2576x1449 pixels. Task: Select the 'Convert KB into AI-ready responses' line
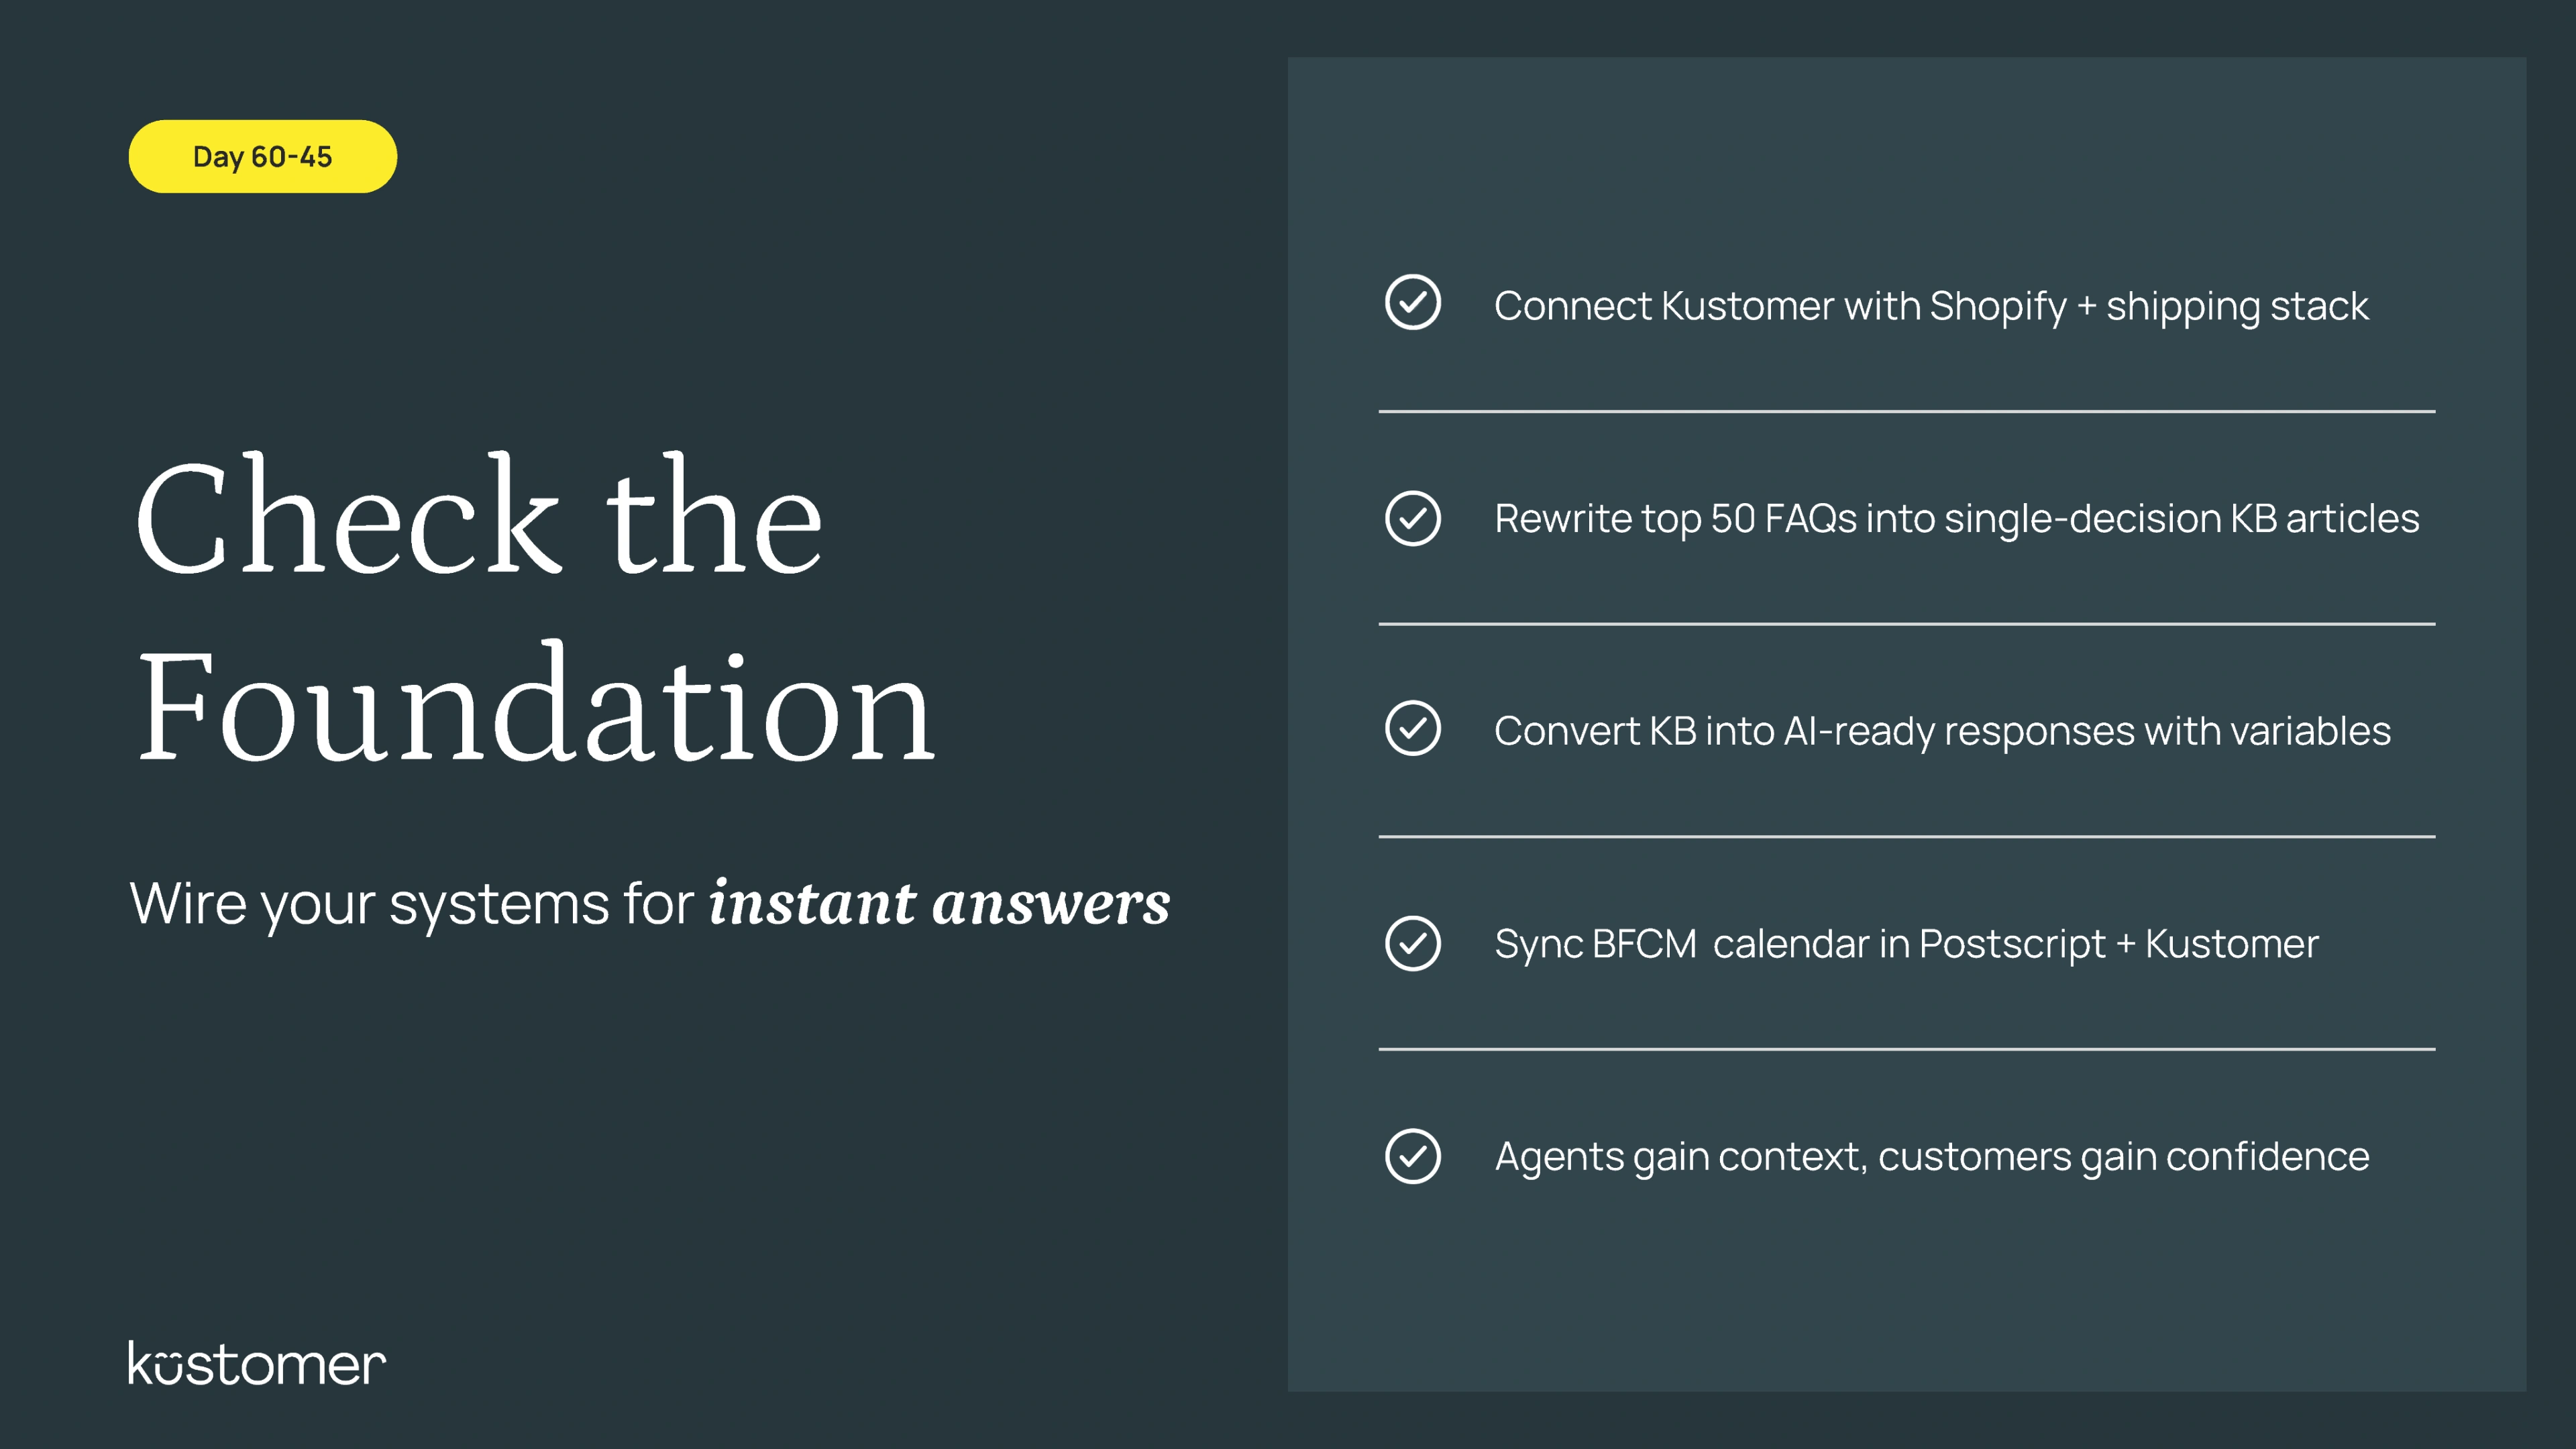(1942, 731)
